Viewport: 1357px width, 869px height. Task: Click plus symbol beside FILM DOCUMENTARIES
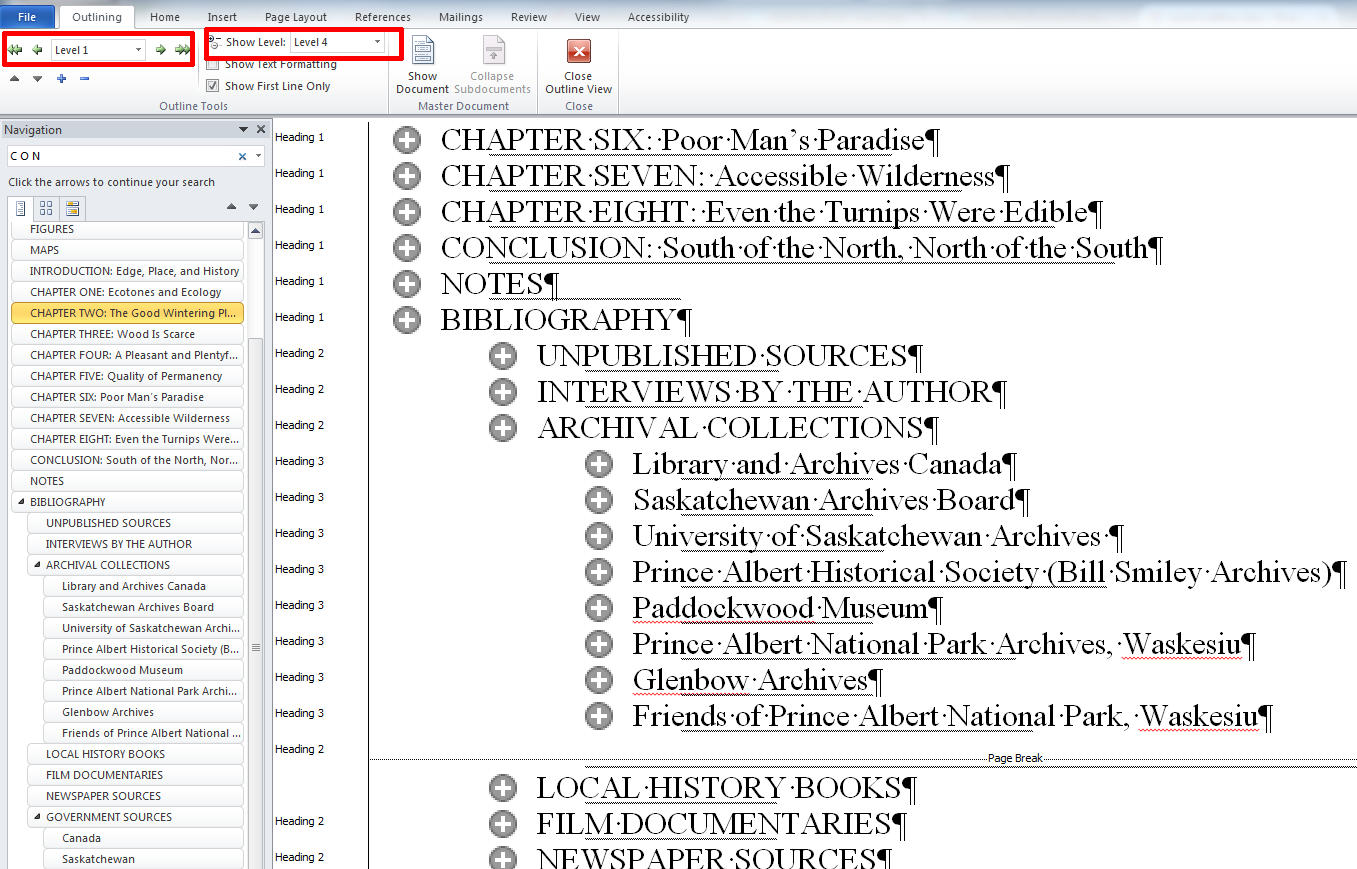[503, 824]
